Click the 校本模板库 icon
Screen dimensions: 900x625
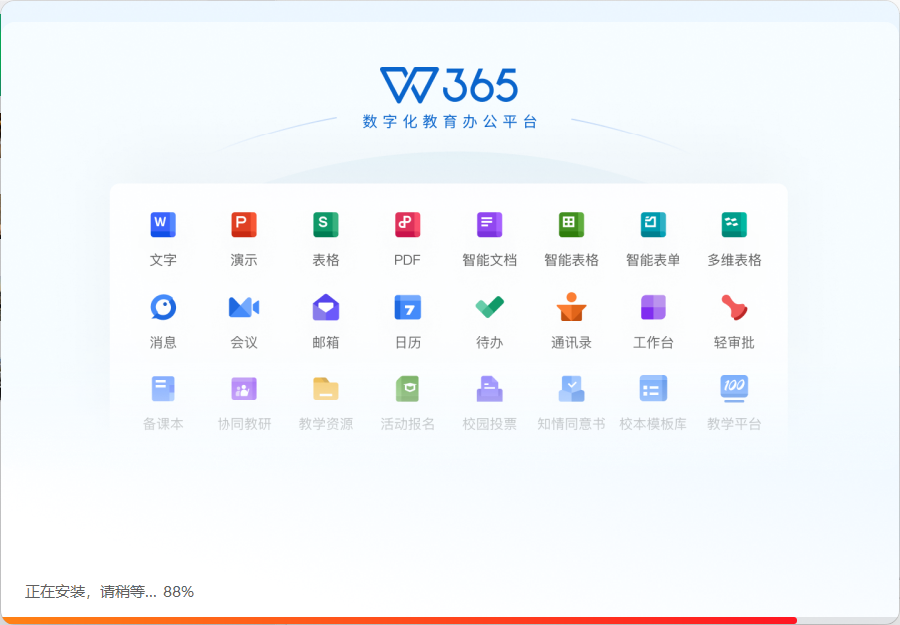653,389
